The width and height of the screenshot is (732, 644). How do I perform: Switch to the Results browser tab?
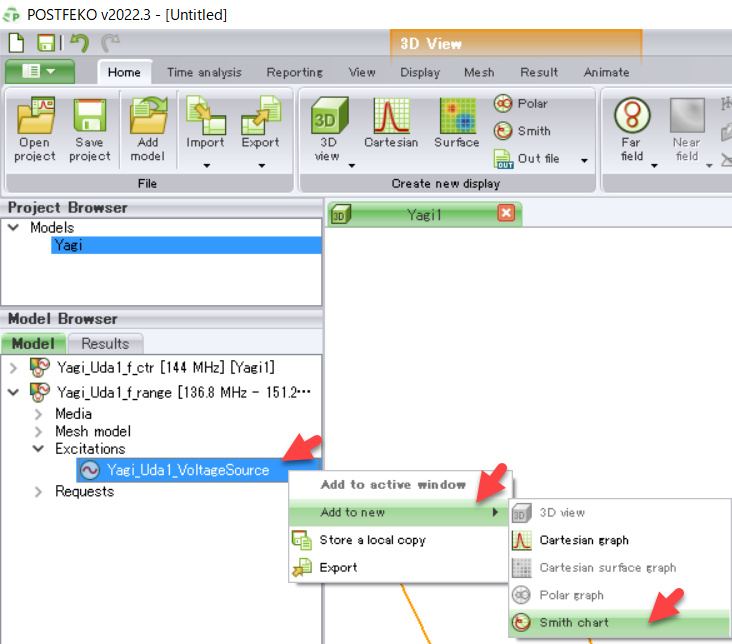click(106, 343)
